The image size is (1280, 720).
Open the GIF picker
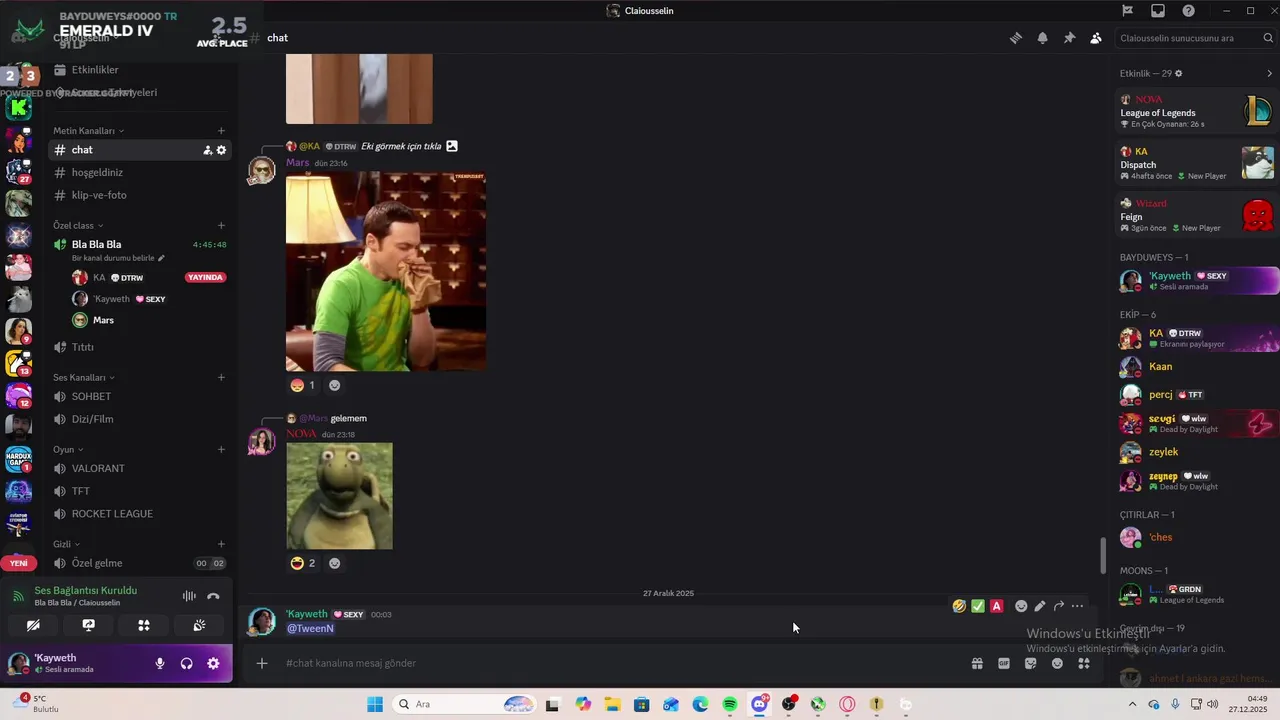point(1004,663)
